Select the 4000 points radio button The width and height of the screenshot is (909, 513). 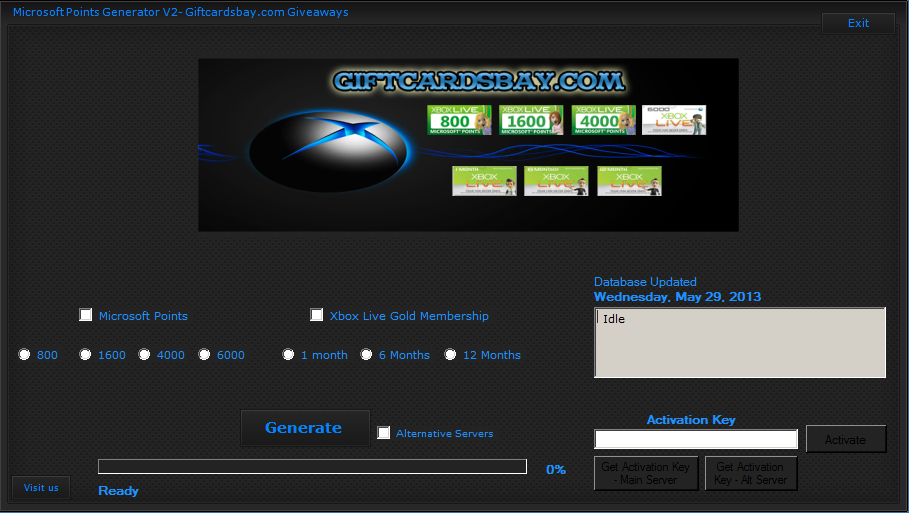144,354
